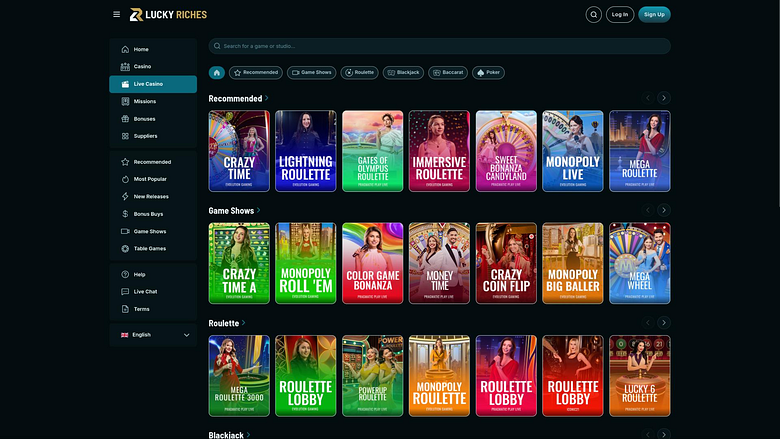
Task: Show next Roulette games with right arrow
Action: pyautogui.click(x=664, y=323)
